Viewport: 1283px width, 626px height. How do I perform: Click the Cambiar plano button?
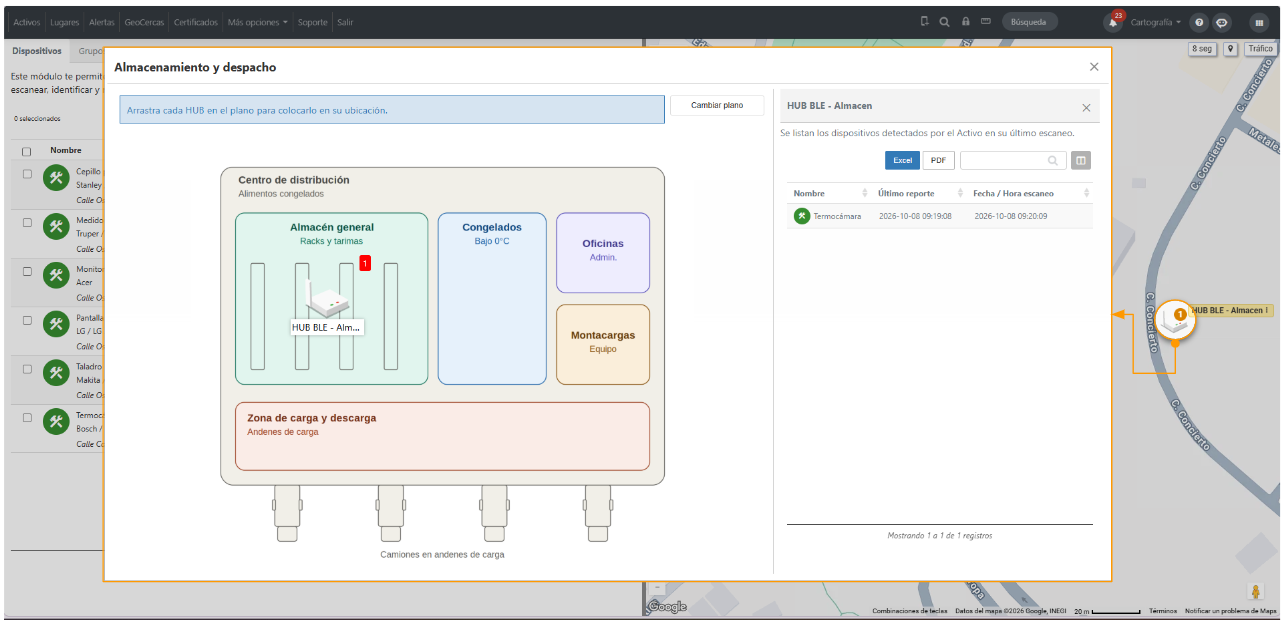click(717, 105)
